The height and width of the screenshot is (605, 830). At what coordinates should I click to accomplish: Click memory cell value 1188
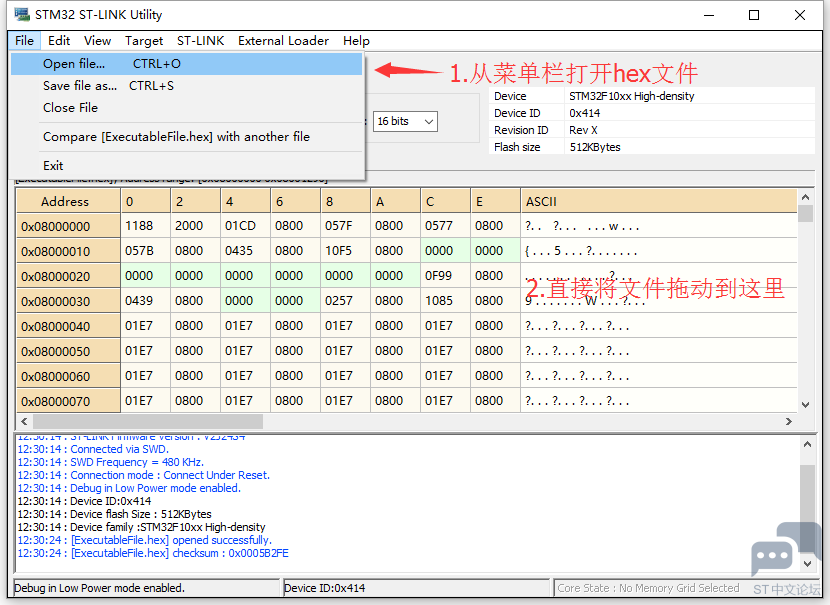pyautogui.click(x=146, y=226)
